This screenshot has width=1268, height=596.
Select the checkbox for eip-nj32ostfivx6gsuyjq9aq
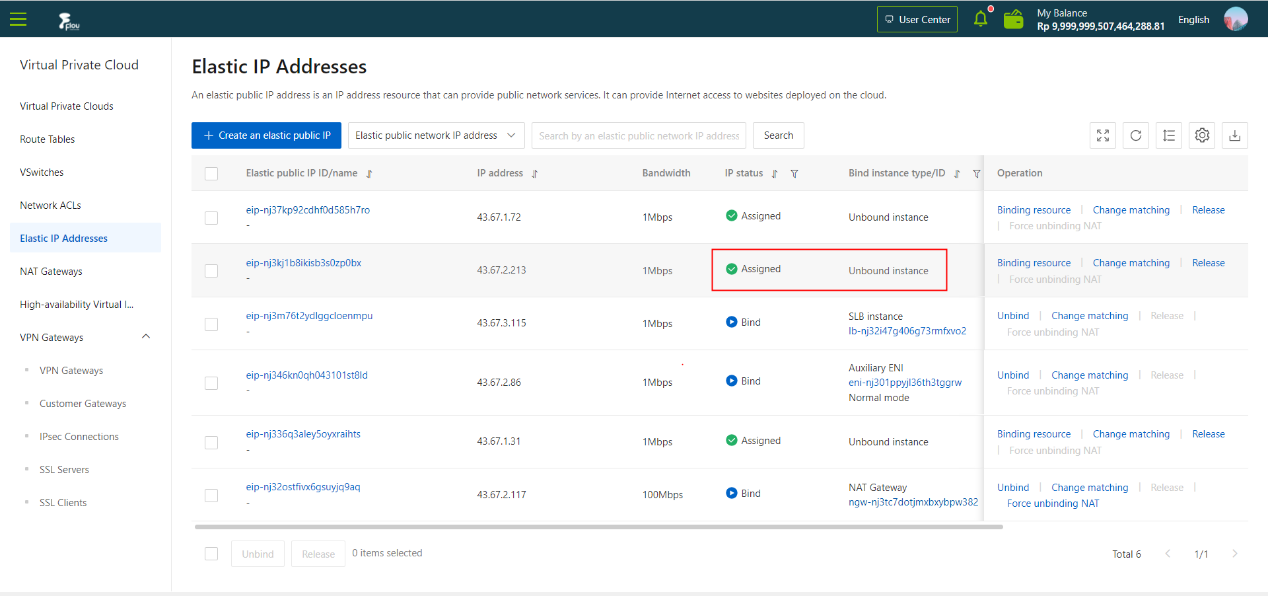[211, 495]
